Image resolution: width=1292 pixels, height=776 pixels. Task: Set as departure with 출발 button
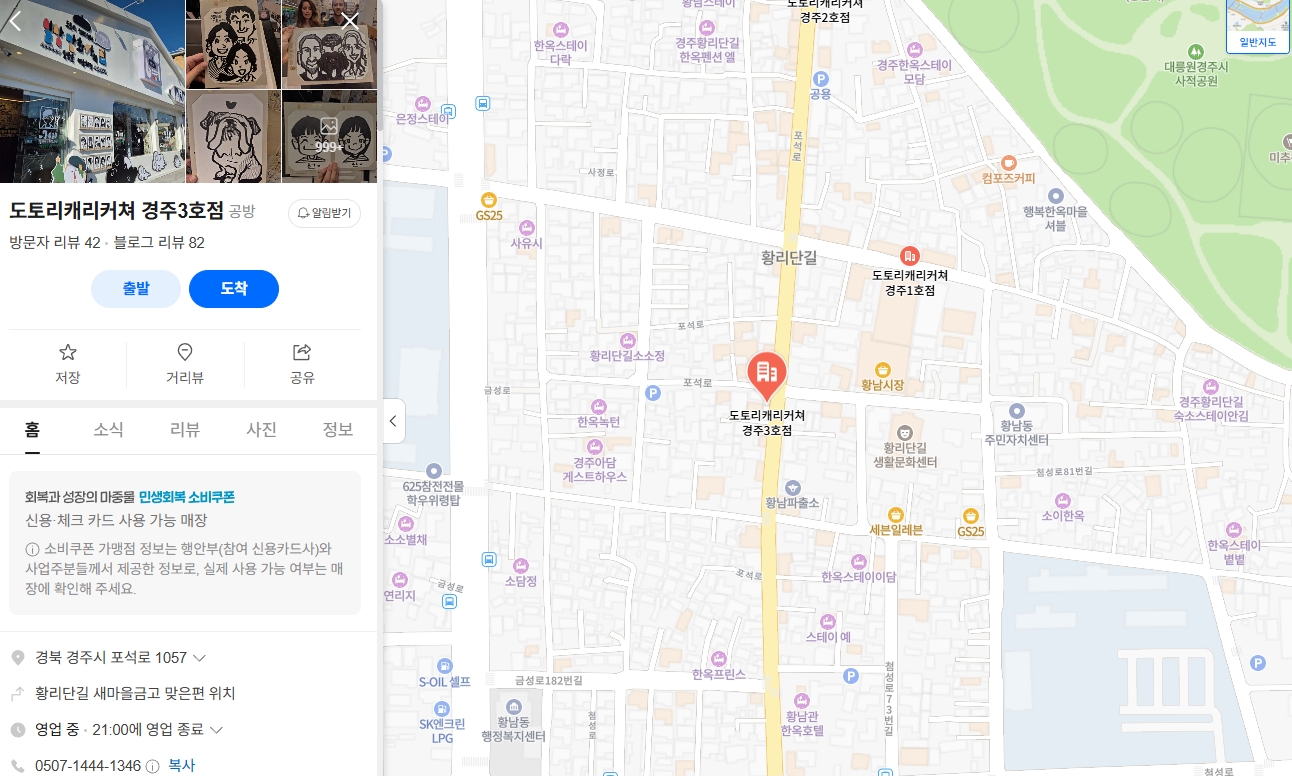pyautogui.click(x=136, y=289)
